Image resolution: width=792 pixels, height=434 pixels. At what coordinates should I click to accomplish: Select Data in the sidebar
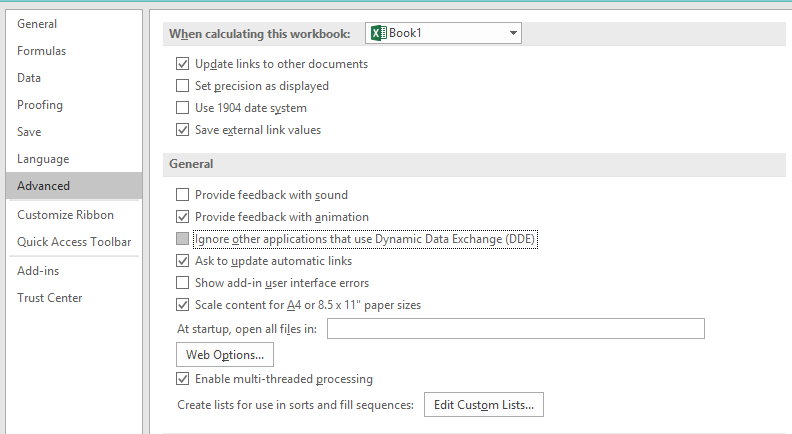coord(74,78)
